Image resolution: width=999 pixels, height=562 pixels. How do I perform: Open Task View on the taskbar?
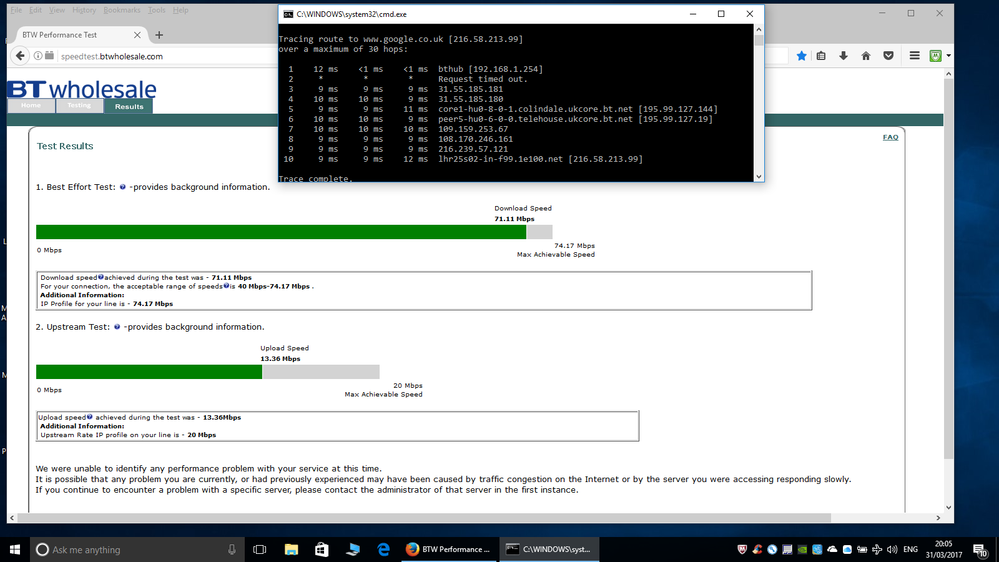[259, 549]
